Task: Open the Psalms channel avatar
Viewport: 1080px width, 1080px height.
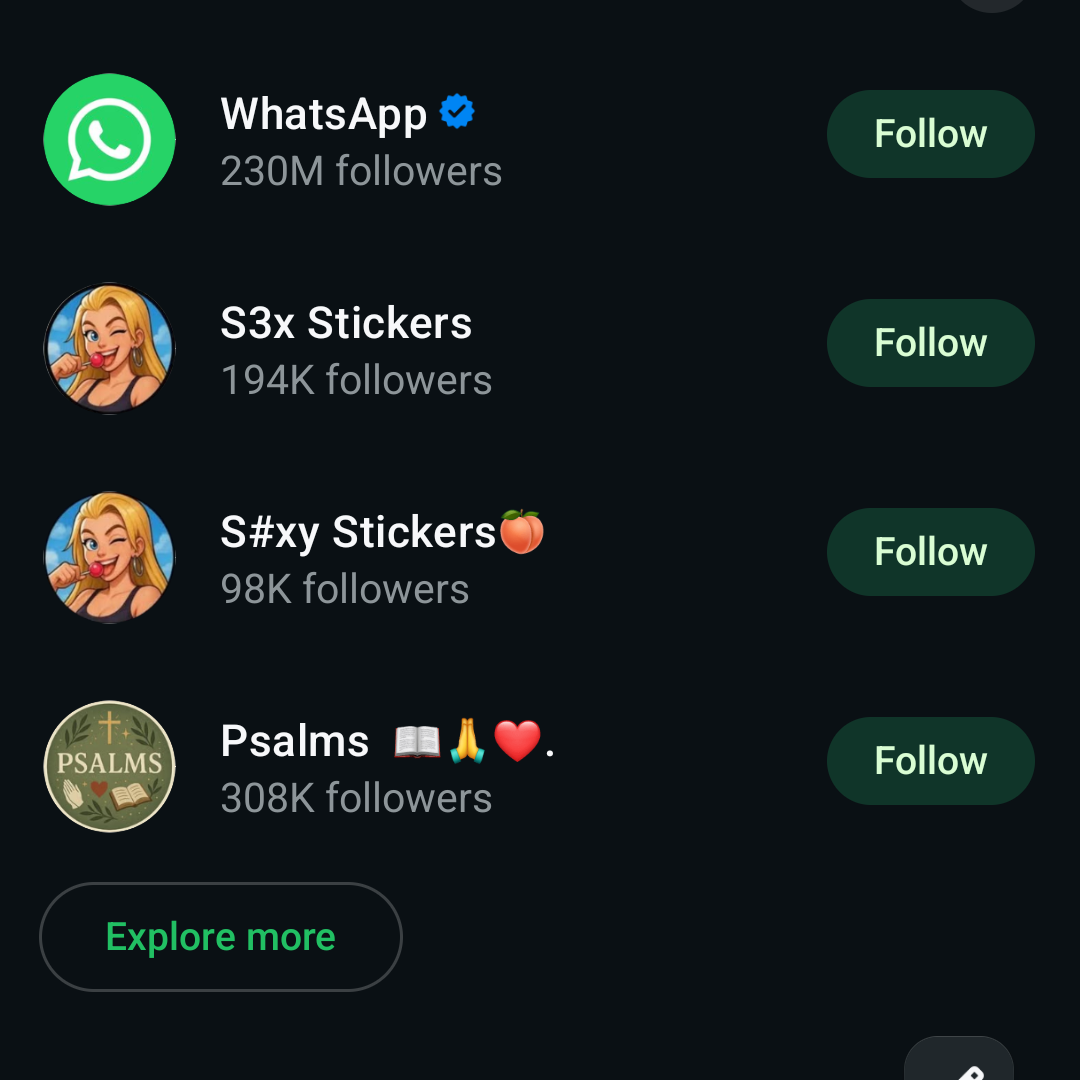Action: click(x=110, y=766)
